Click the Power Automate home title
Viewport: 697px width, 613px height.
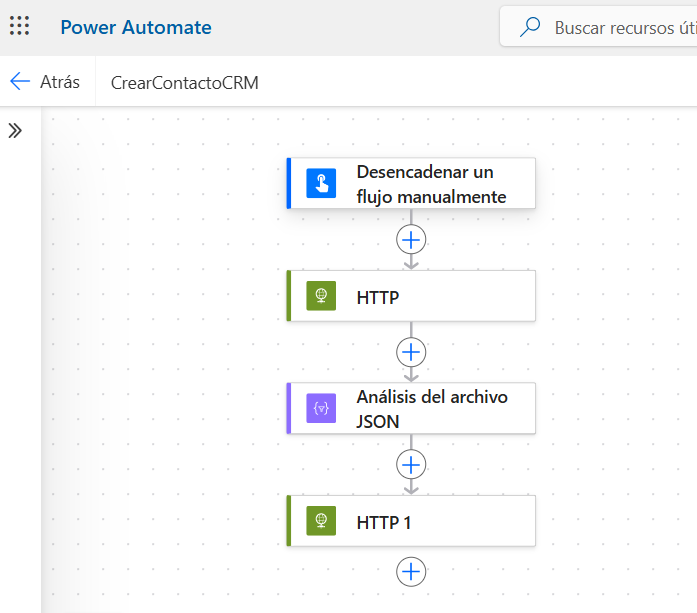tap(136, 28)
